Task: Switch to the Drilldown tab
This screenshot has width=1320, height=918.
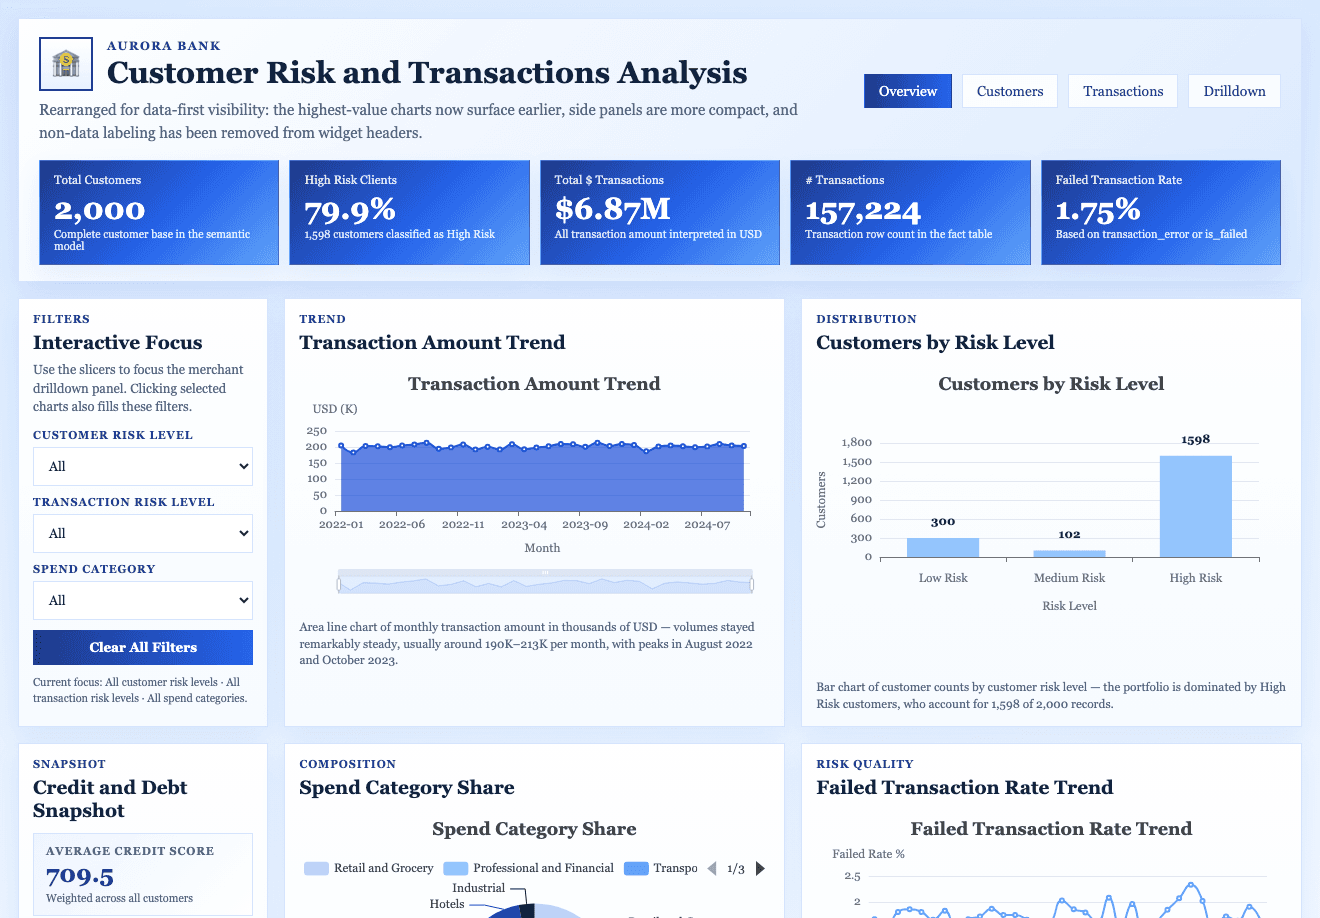Action: (1234, 91)
